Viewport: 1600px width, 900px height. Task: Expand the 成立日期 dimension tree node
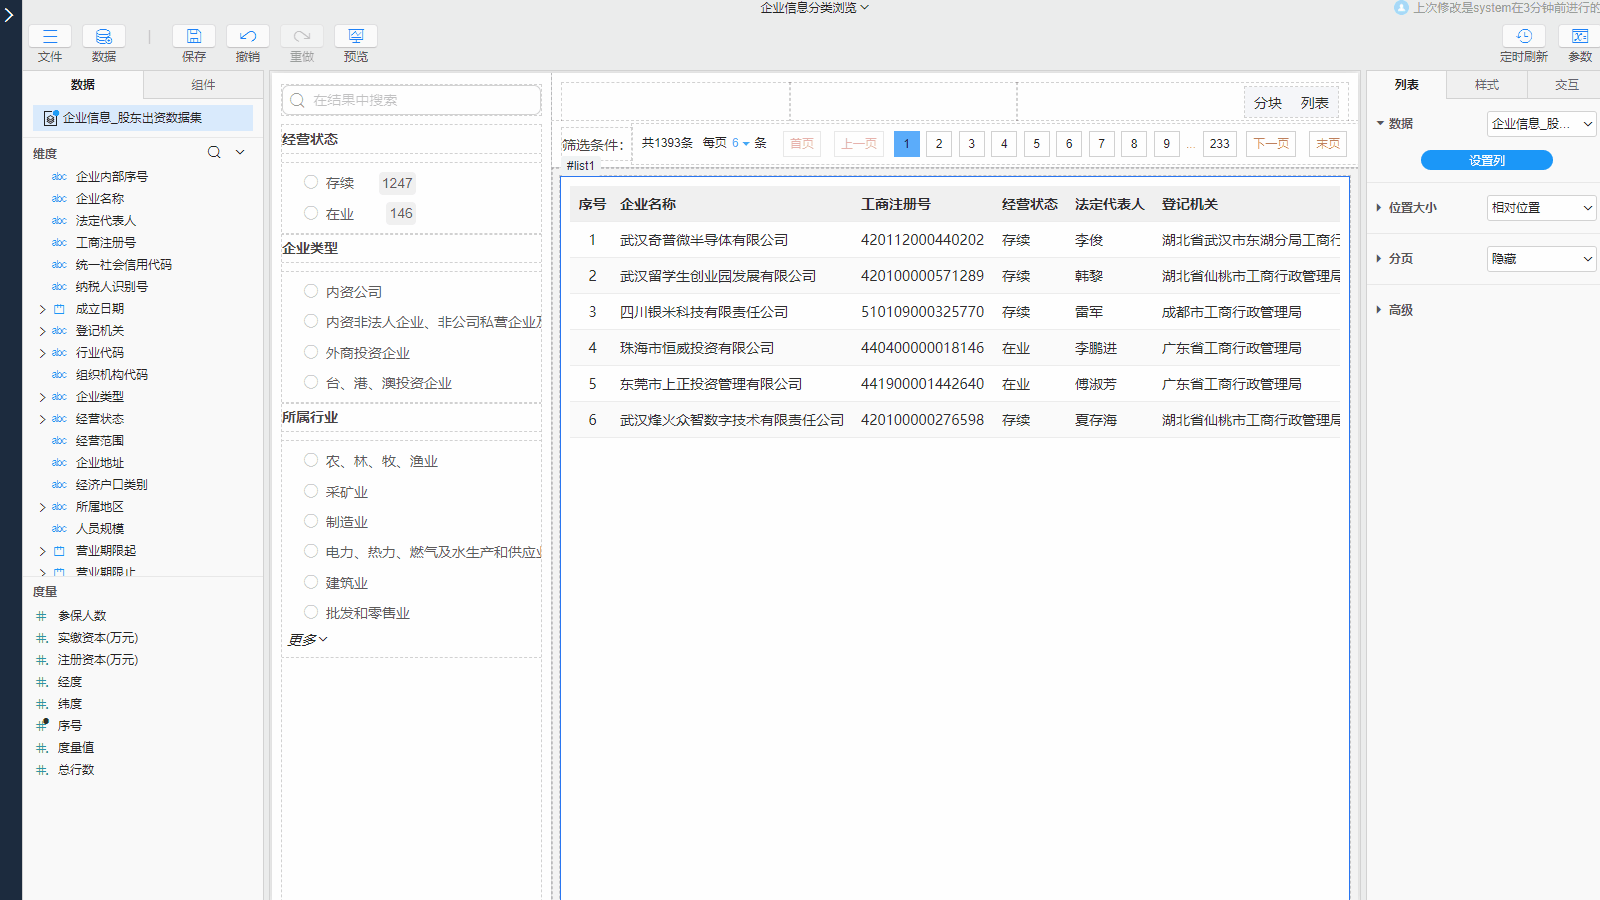(x=42, y=309)
